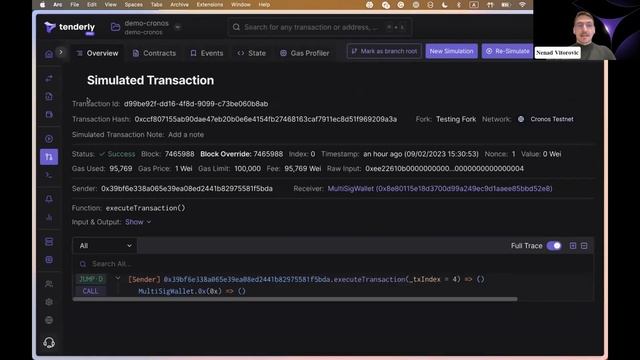The width and height of the screenshot is (640, 360).
Task: Click the battery icon in menu bar
Action: point(505,5)
